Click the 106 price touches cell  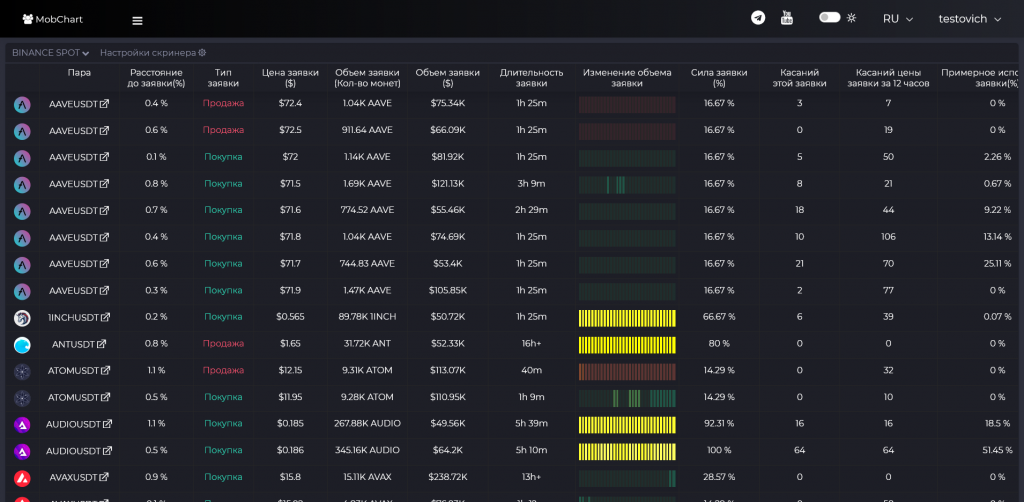888,236
